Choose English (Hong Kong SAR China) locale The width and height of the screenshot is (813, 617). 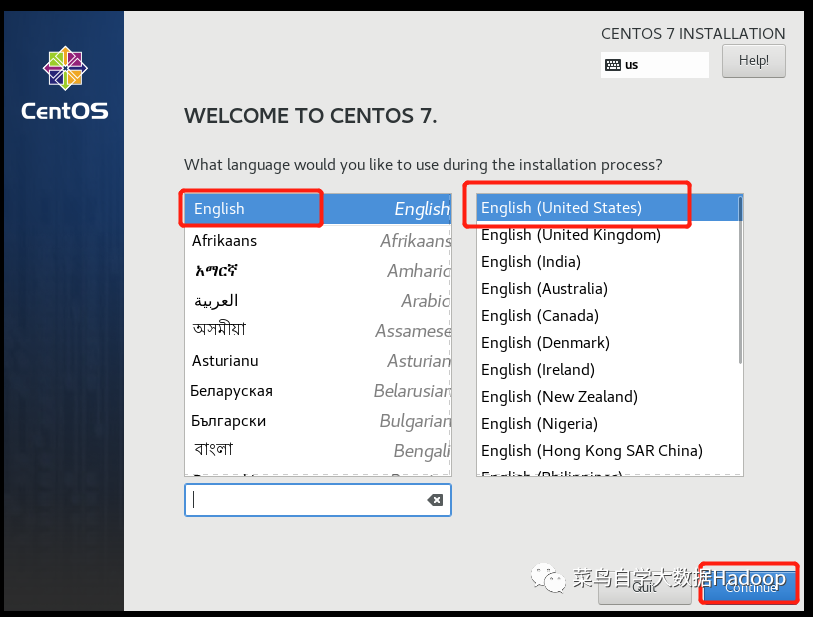coord(607,451)
